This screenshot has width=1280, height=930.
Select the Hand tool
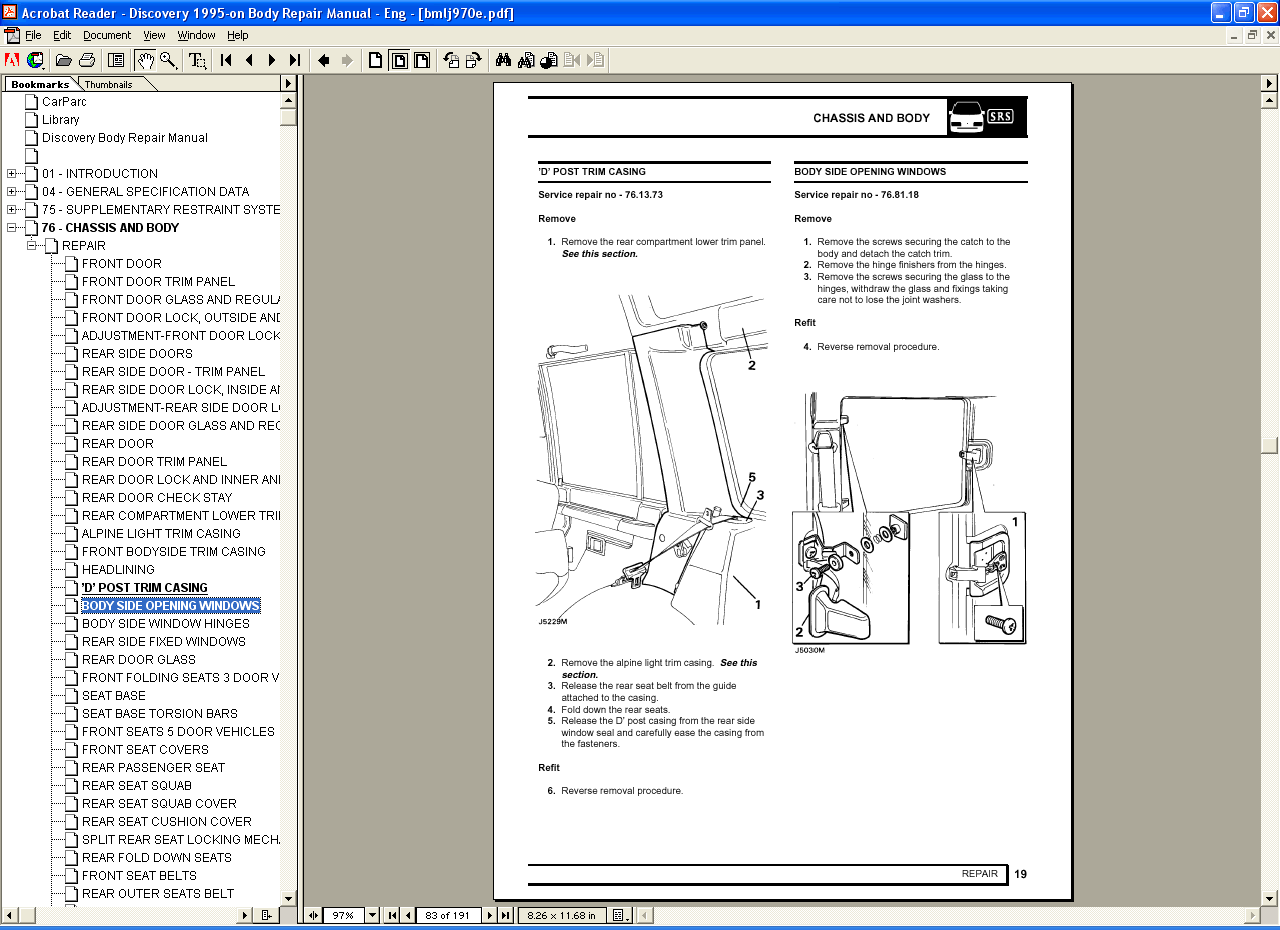[146, 60]
